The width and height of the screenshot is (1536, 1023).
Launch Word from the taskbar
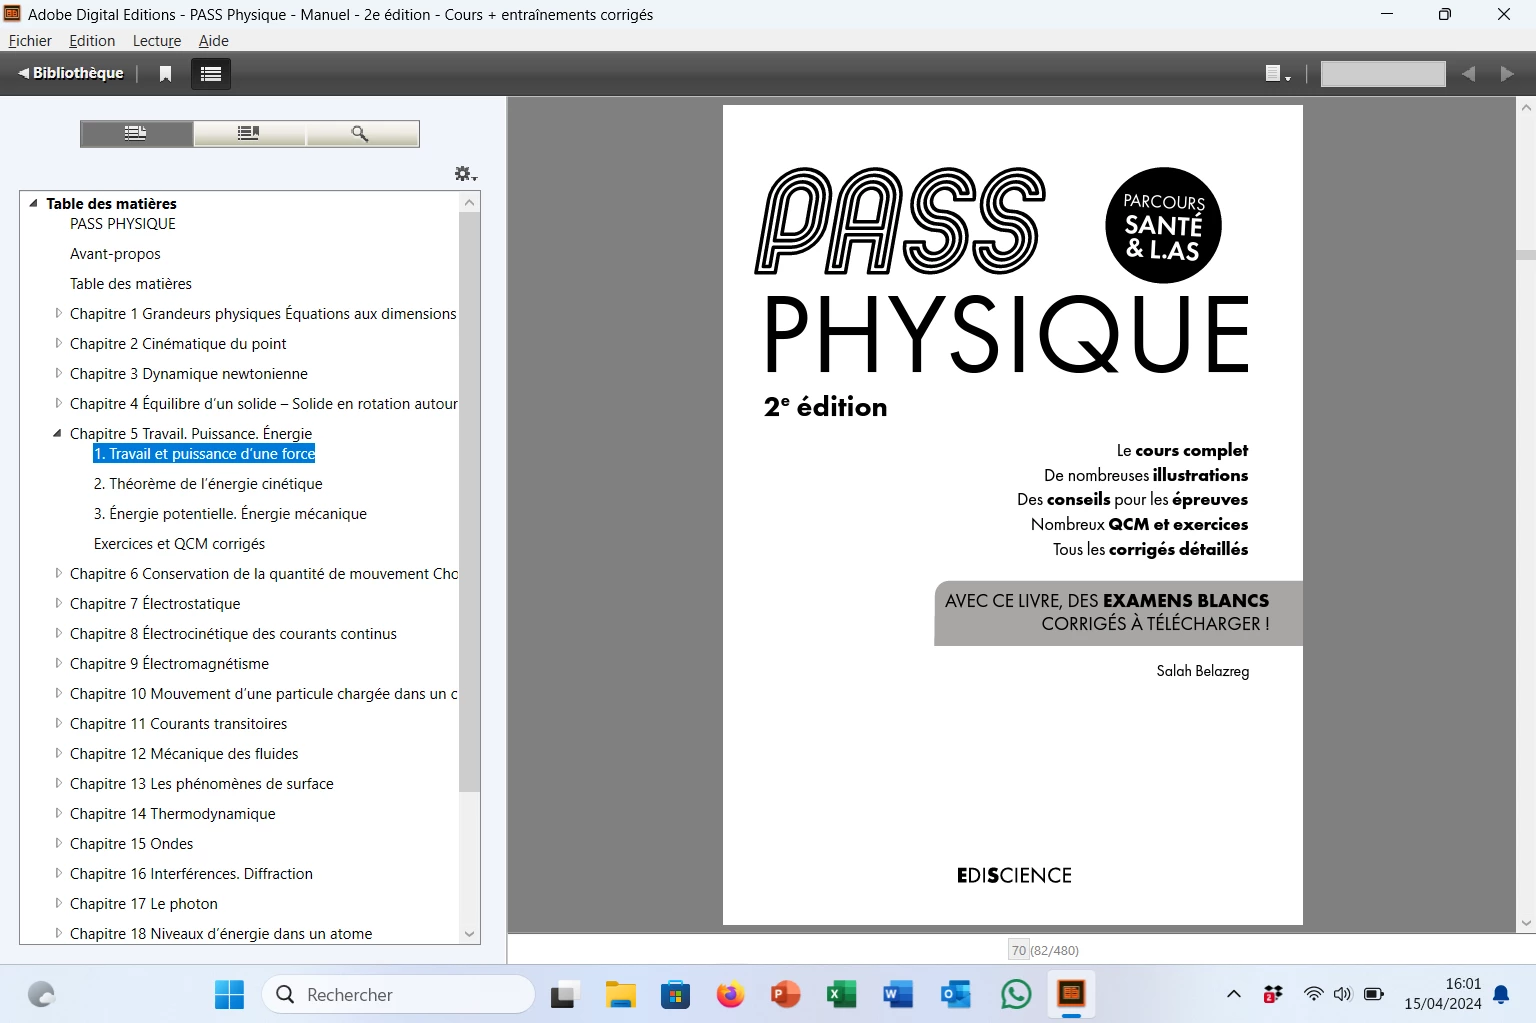897,995
